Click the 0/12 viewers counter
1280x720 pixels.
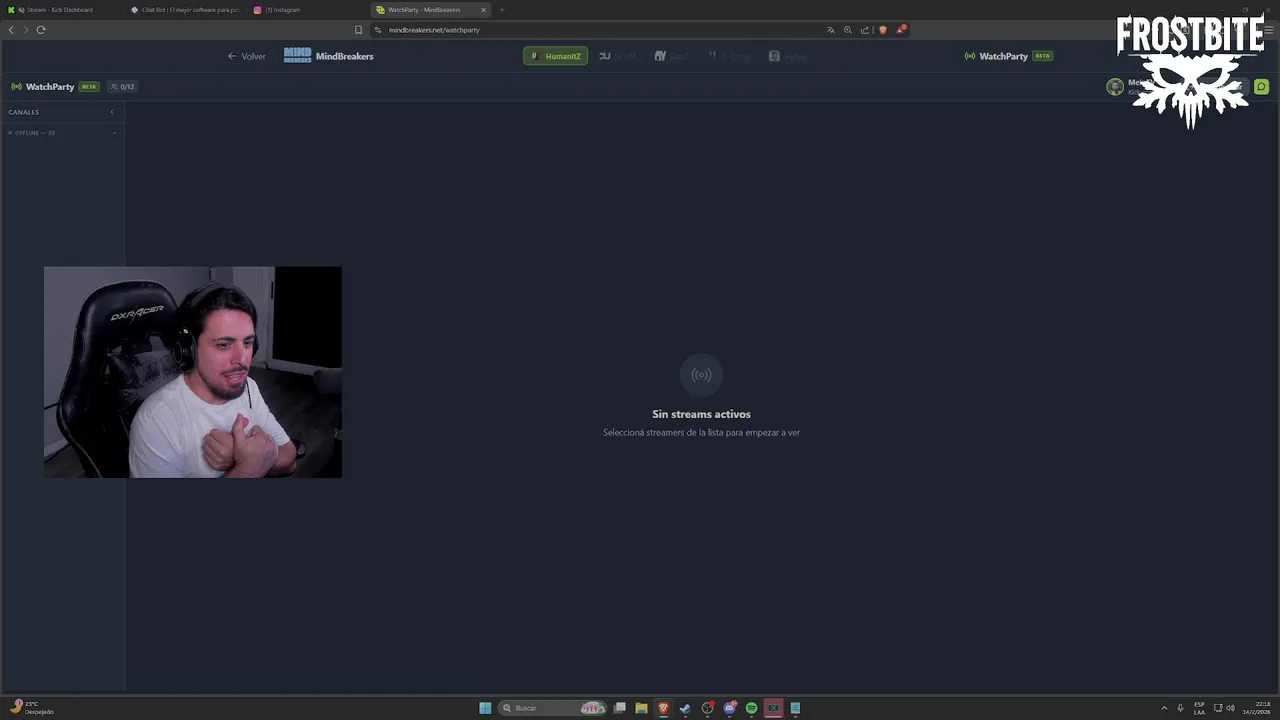click(x=122, y=87)
